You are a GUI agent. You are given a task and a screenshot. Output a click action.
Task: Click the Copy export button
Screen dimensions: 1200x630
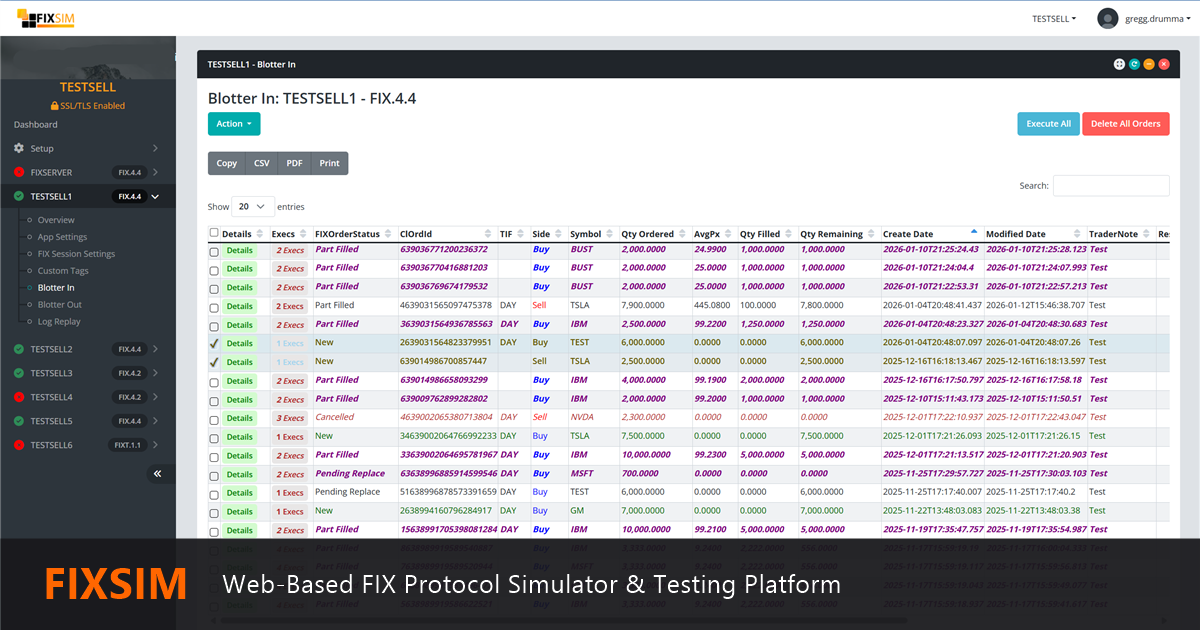coord(227,163)
